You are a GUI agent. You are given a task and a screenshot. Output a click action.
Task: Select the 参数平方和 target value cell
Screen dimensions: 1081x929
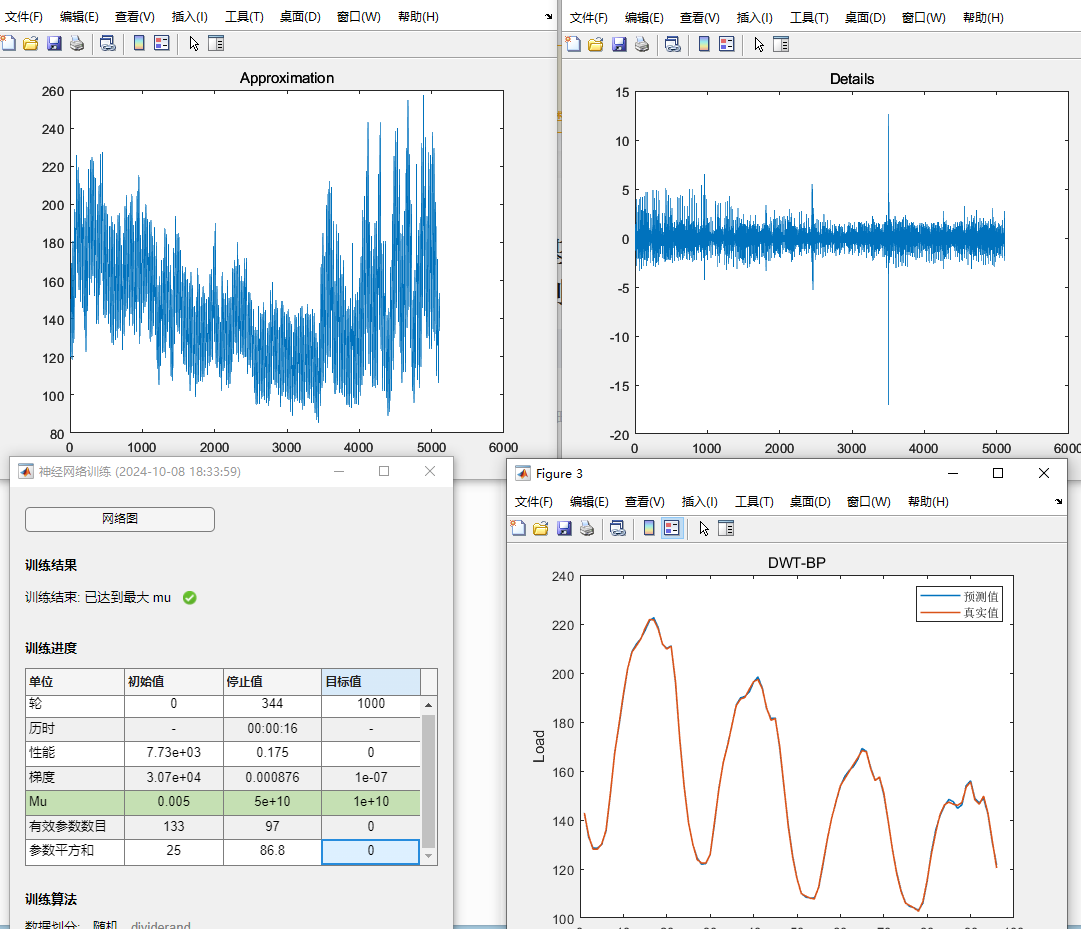pyautogui.click(x=371, y=851)
